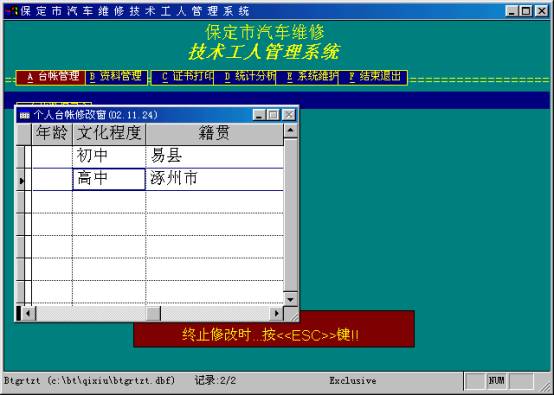Select the 文化程度 column header
554x395 pixels.
tap(109, 134)
